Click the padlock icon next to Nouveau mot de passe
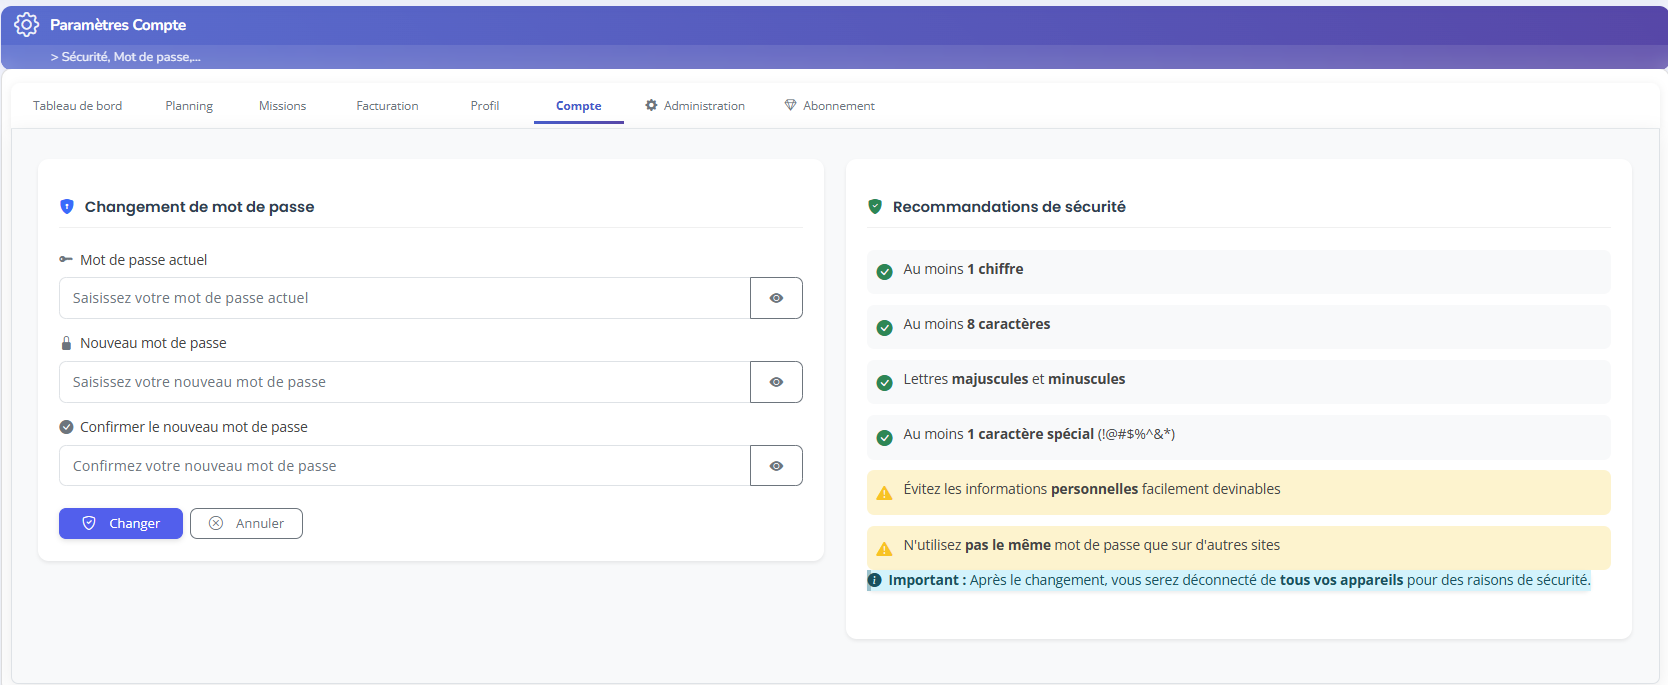The width and height of the screenshot is (1668, 685). (66, 343)
